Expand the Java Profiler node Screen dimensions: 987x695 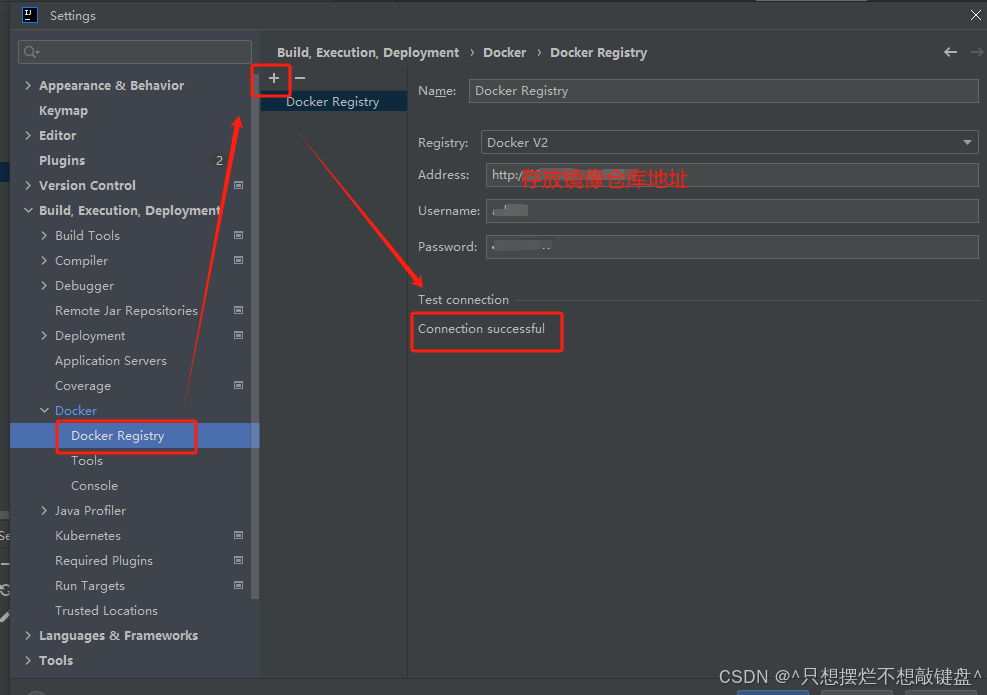click(x=44, y=510)
